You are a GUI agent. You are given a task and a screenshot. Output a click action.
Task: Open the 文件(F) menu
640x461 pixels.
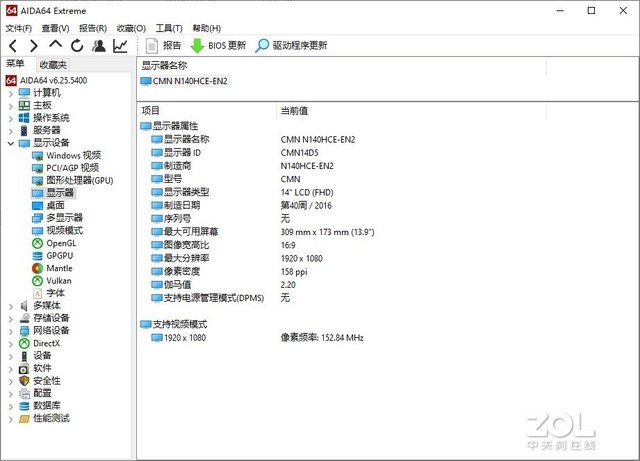point(18,28)
